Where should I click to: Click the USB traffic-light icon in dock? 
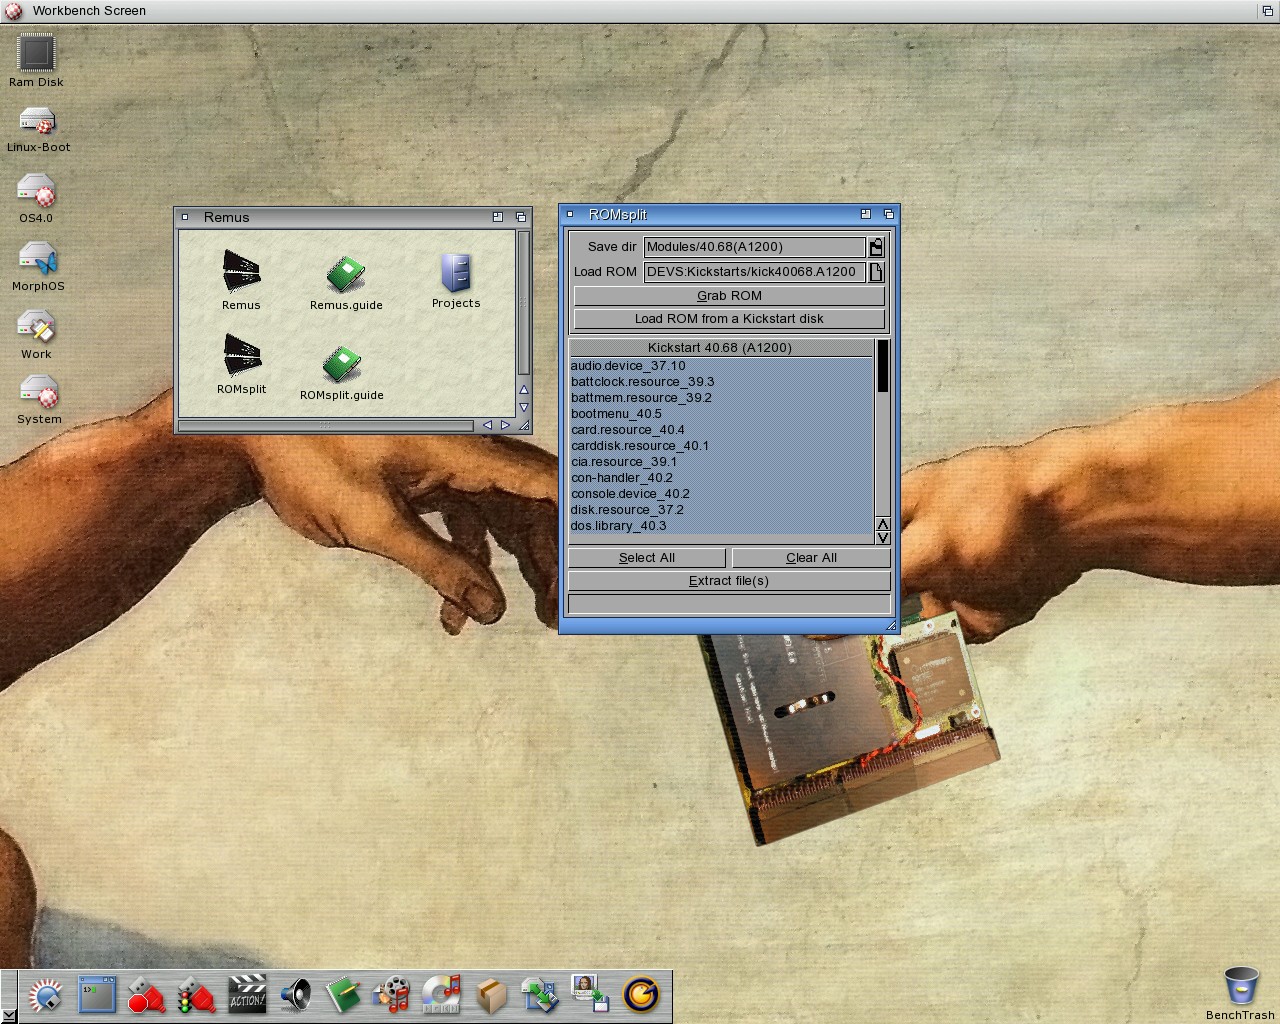[x=196, y=996]
